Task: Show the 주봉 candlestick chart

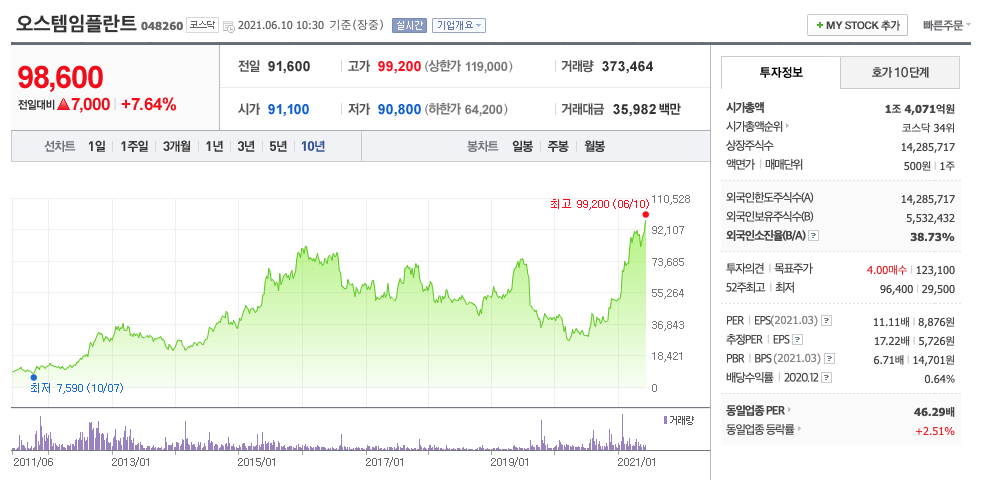Action: [558, 146]
